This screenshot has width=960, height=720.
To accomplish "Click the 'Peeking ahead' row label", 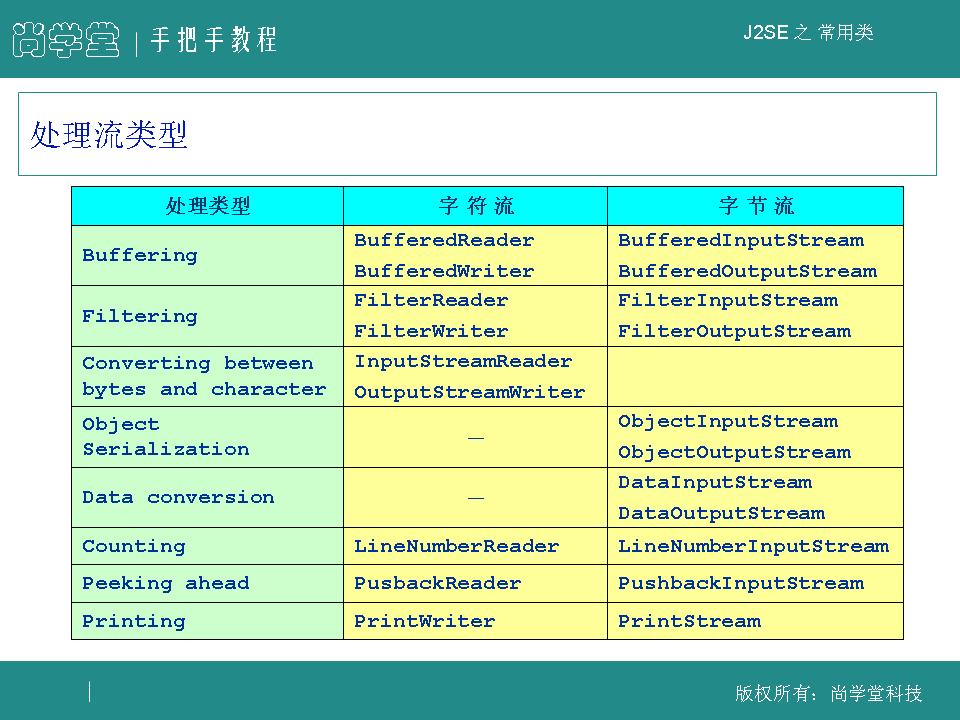I will [x=166, y=583].
